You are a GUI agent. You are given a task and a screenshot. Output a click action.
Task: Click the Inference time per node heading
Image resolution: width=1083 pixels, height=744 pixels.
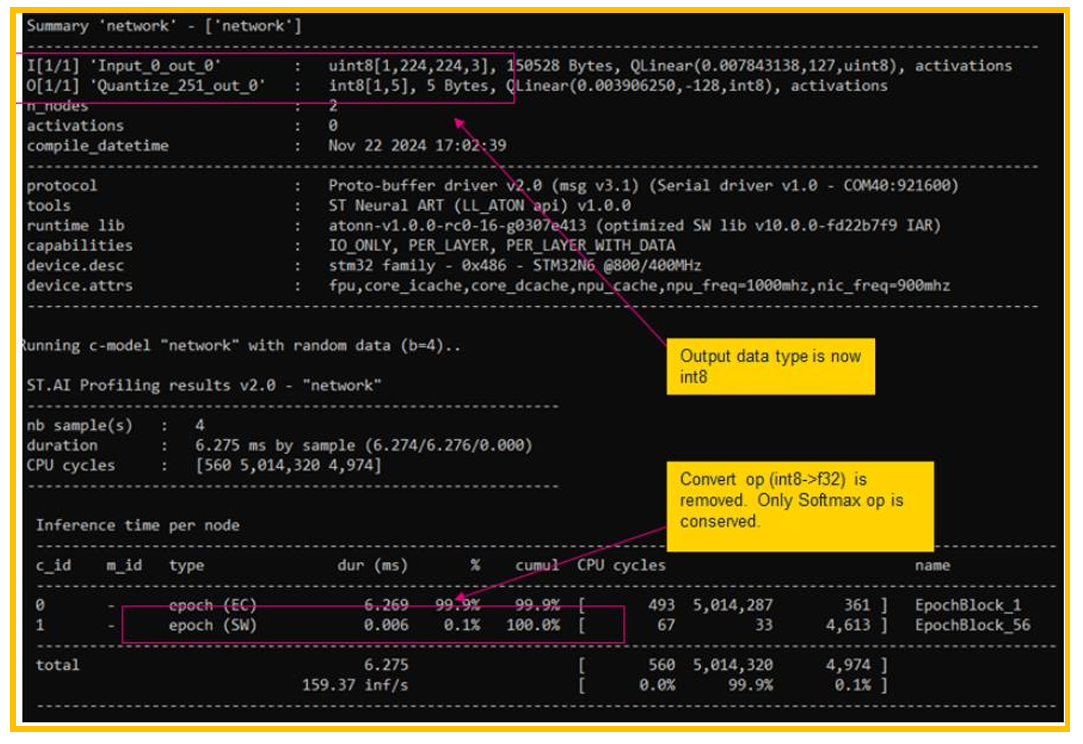[137, 526]
